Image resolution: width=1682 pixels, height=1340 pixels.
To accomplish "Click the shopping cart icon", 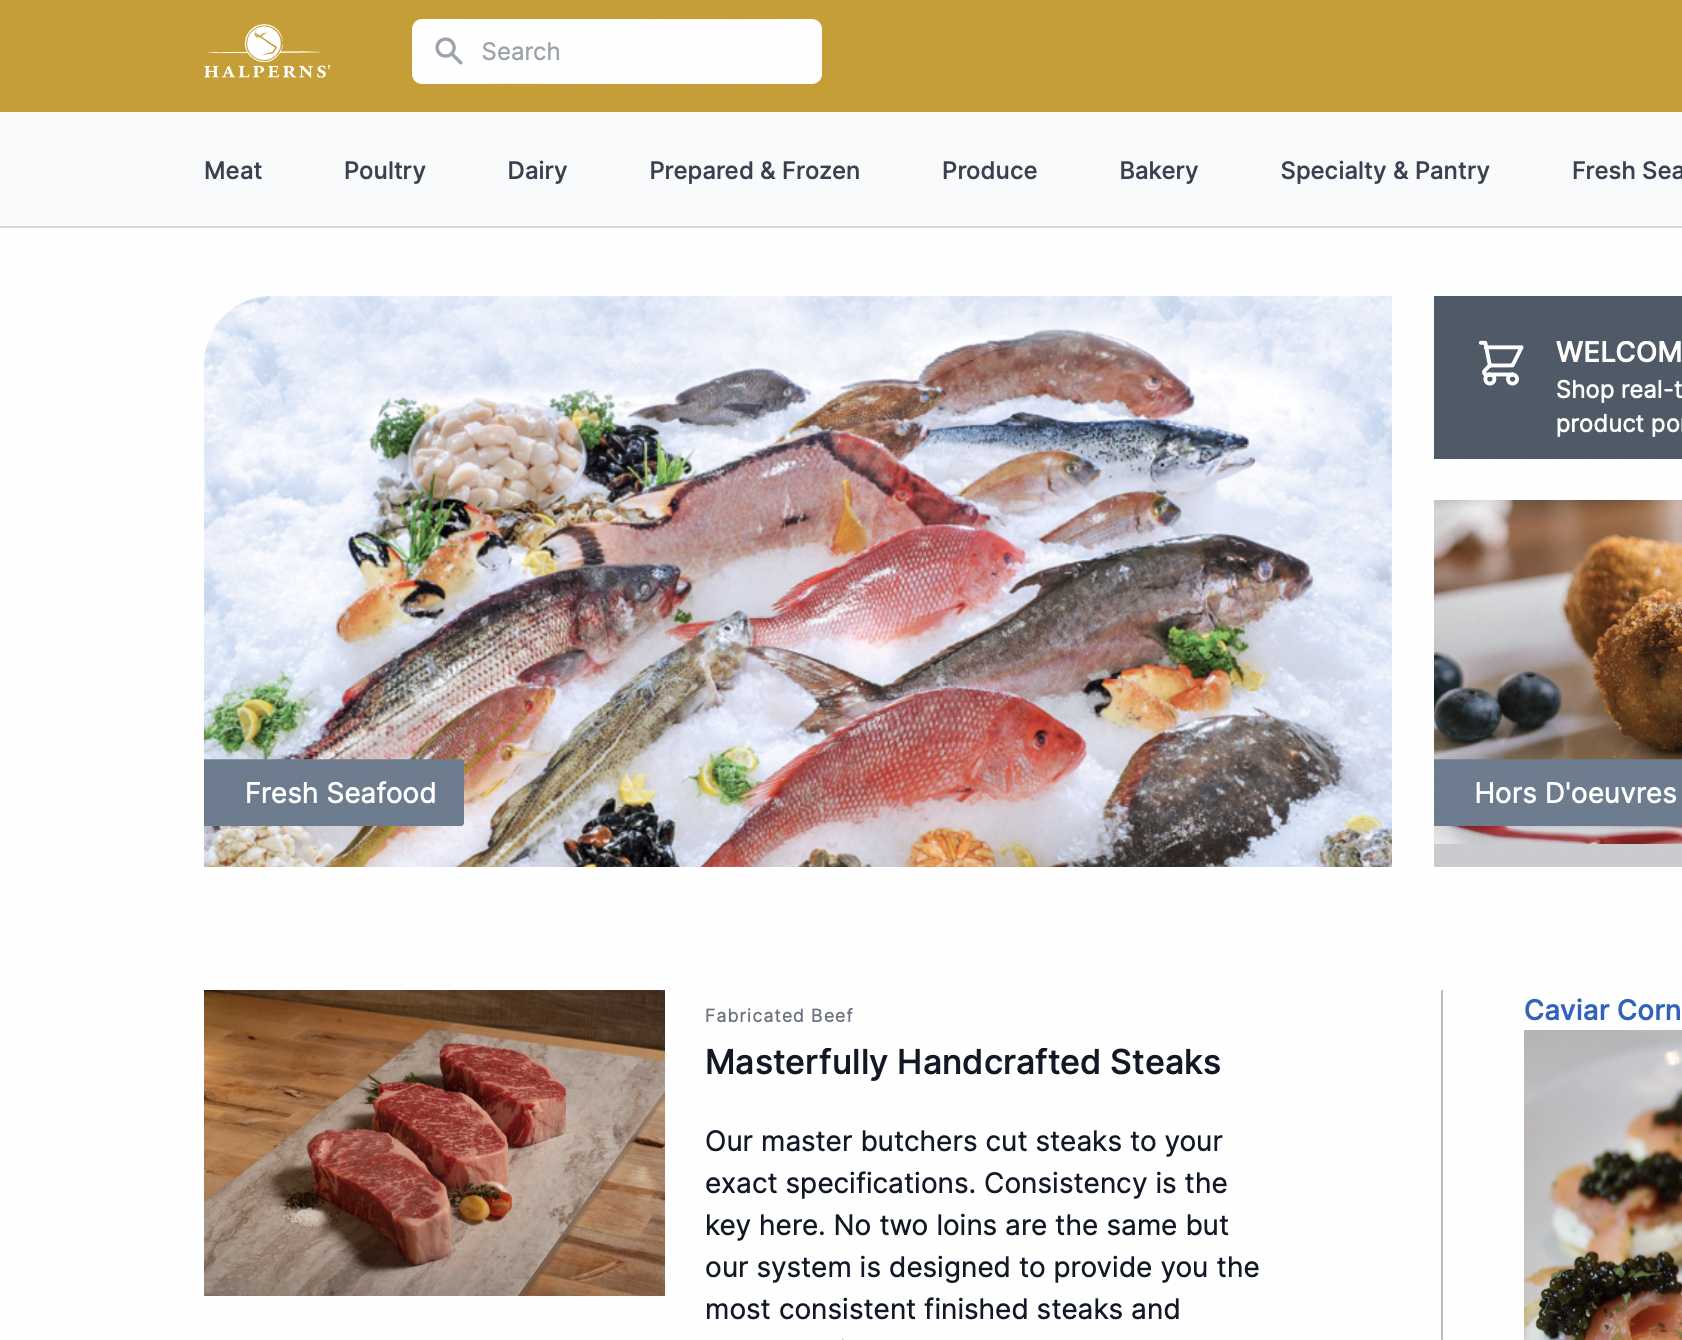I will coord(1501,363).
